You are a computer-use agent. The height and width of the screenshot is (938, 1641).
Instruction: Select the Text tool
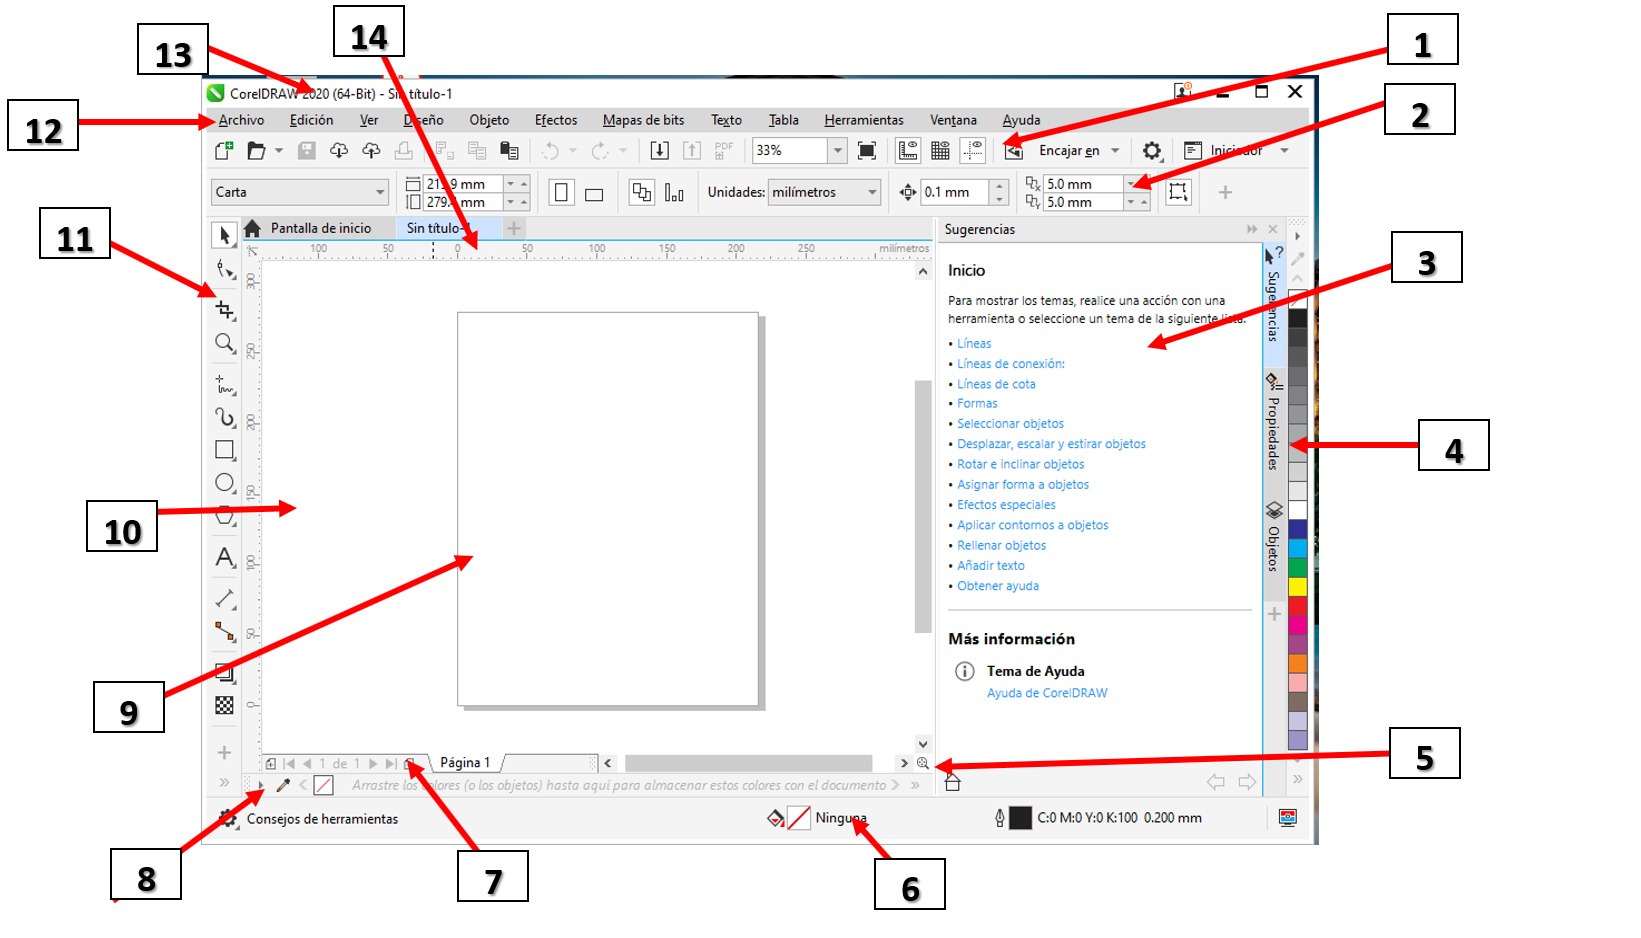[x=225, y=557]
